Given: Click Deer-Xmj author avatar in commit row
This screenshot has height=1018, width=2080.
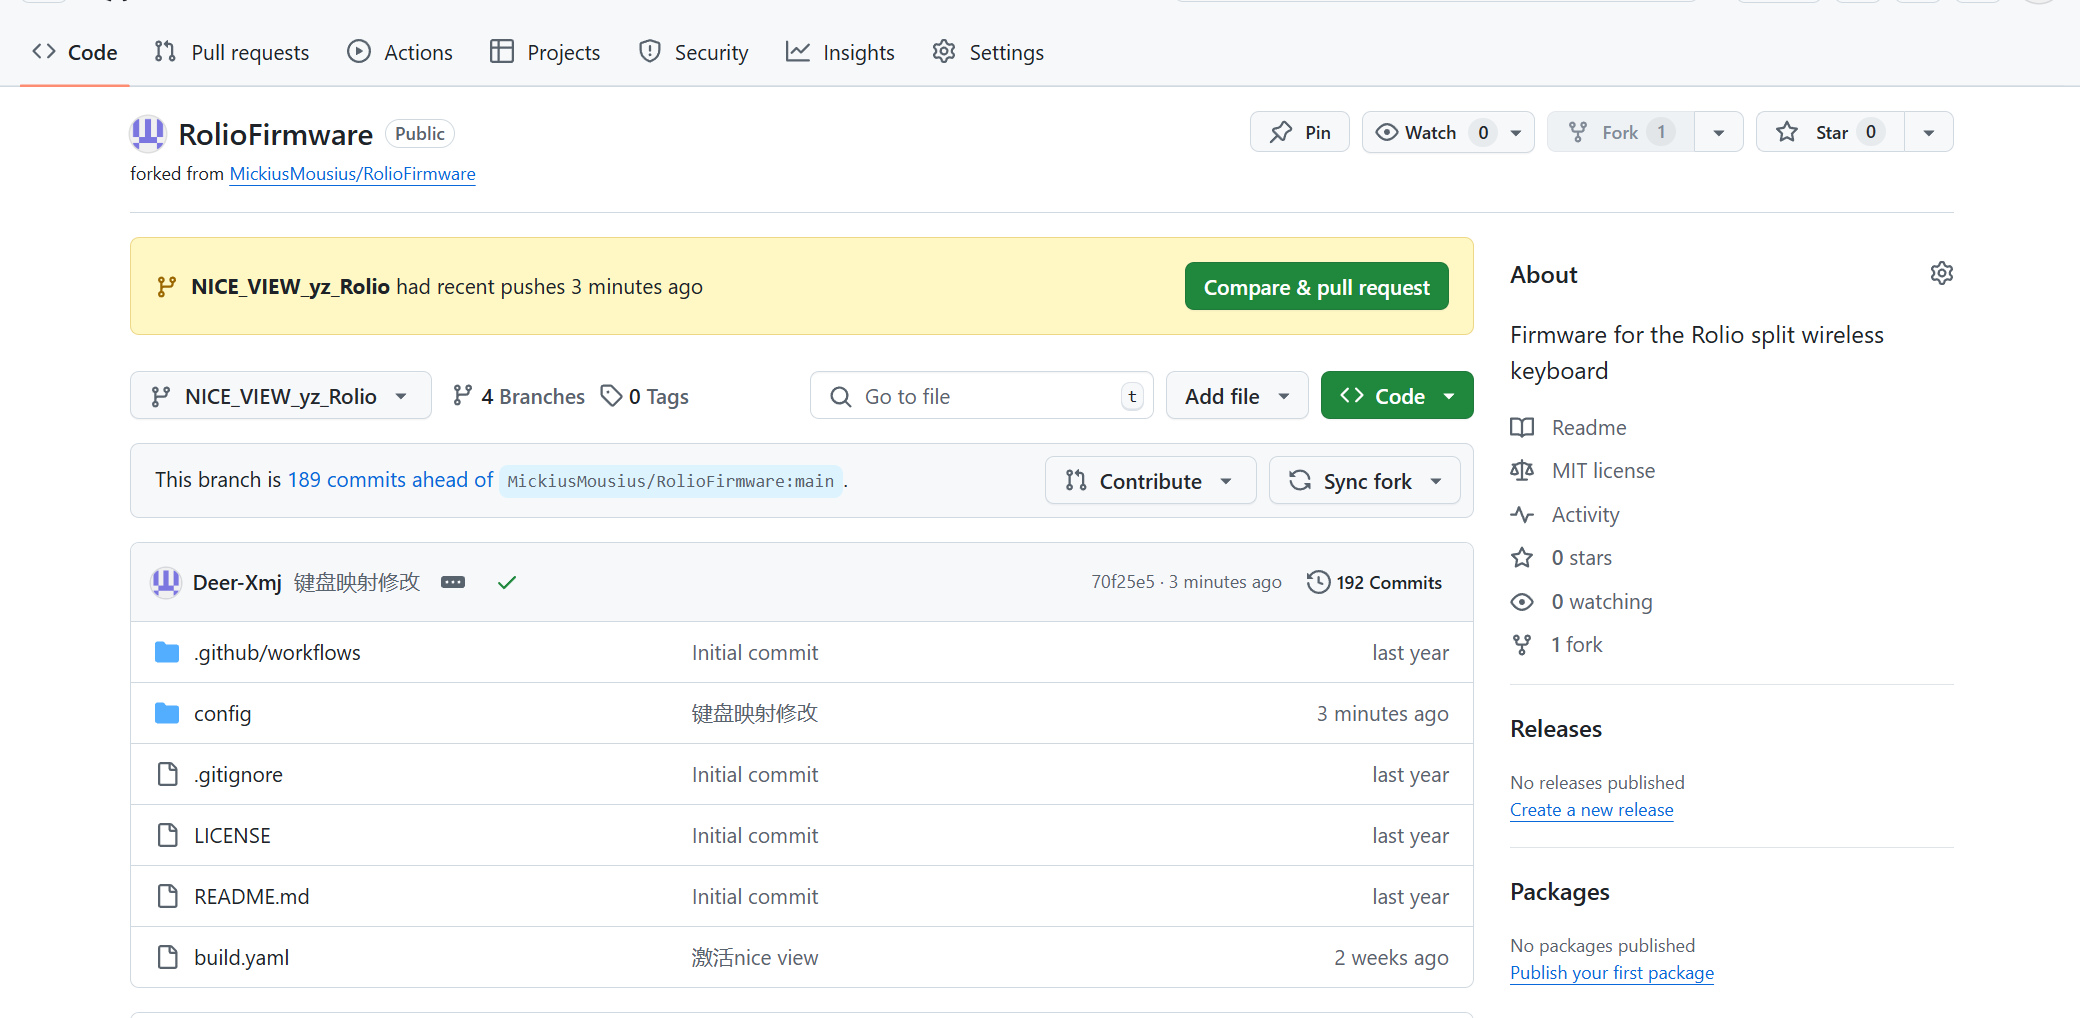Looking at the screenshot, I should click(165, 582).
